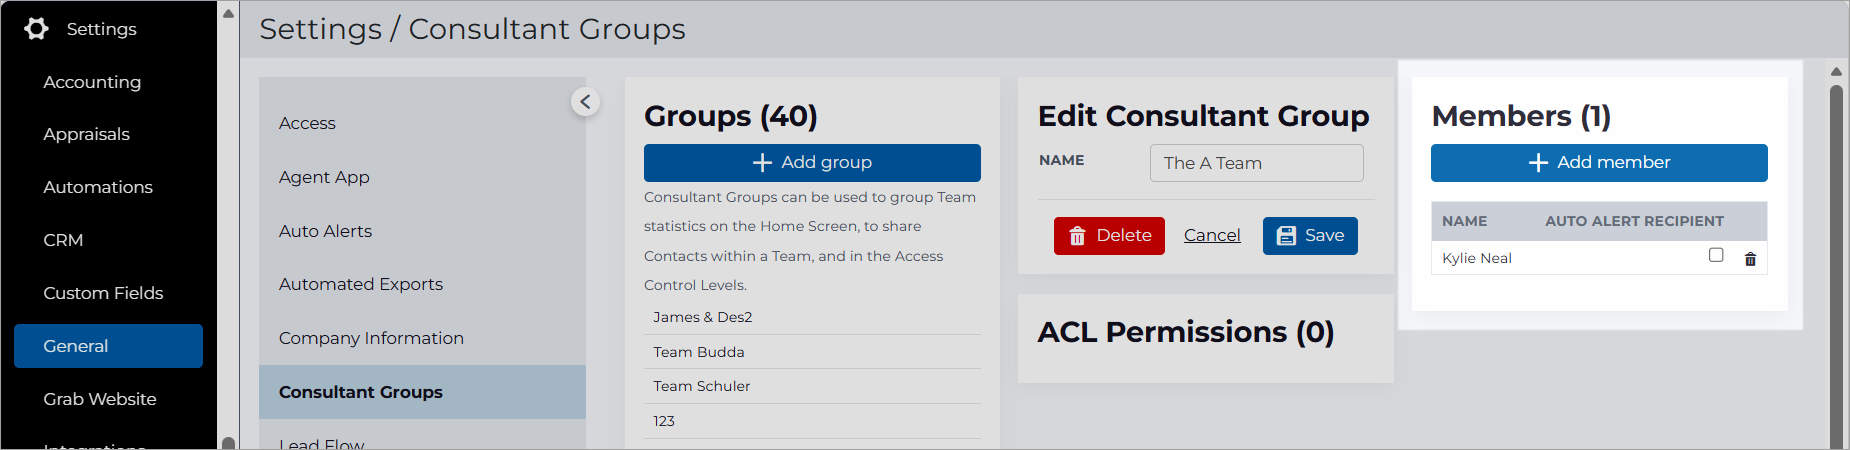The height and width of the screenshot is (450, 1850).
Task: Open the Accounting settings section
Action: 92,82
